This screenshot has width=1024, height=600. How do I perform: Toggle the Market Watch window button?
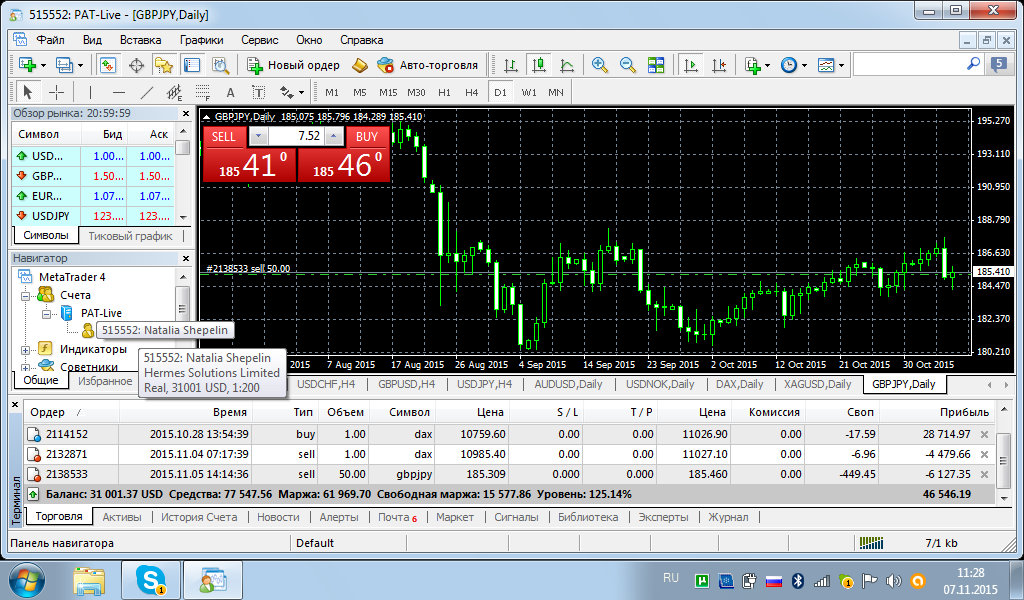(107, 65)
